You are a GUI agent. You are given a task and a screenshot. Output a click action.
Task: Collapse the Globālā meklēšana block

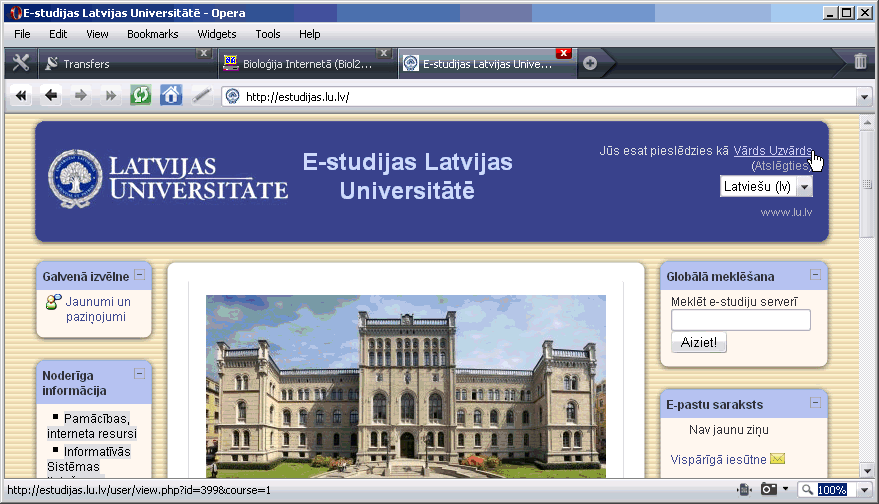click(x=816, y=275)
